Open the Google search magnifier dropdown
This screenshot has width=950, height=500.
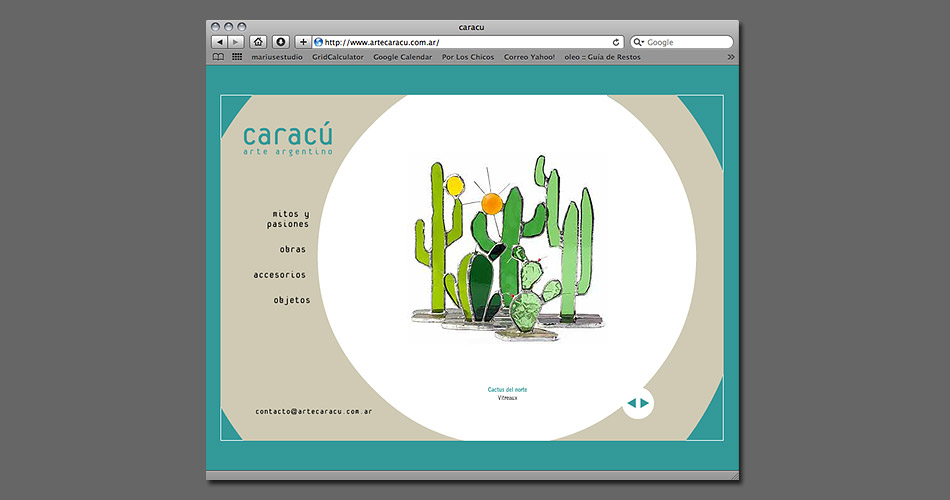(639, 42)
